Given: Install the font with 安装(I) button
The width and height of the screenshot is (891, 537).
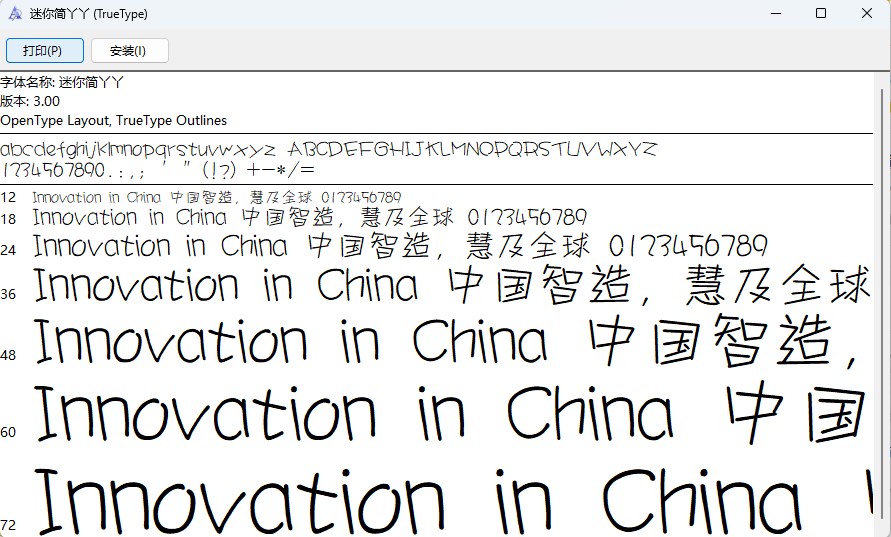Looking at the screenshot, I should point(130,51).
